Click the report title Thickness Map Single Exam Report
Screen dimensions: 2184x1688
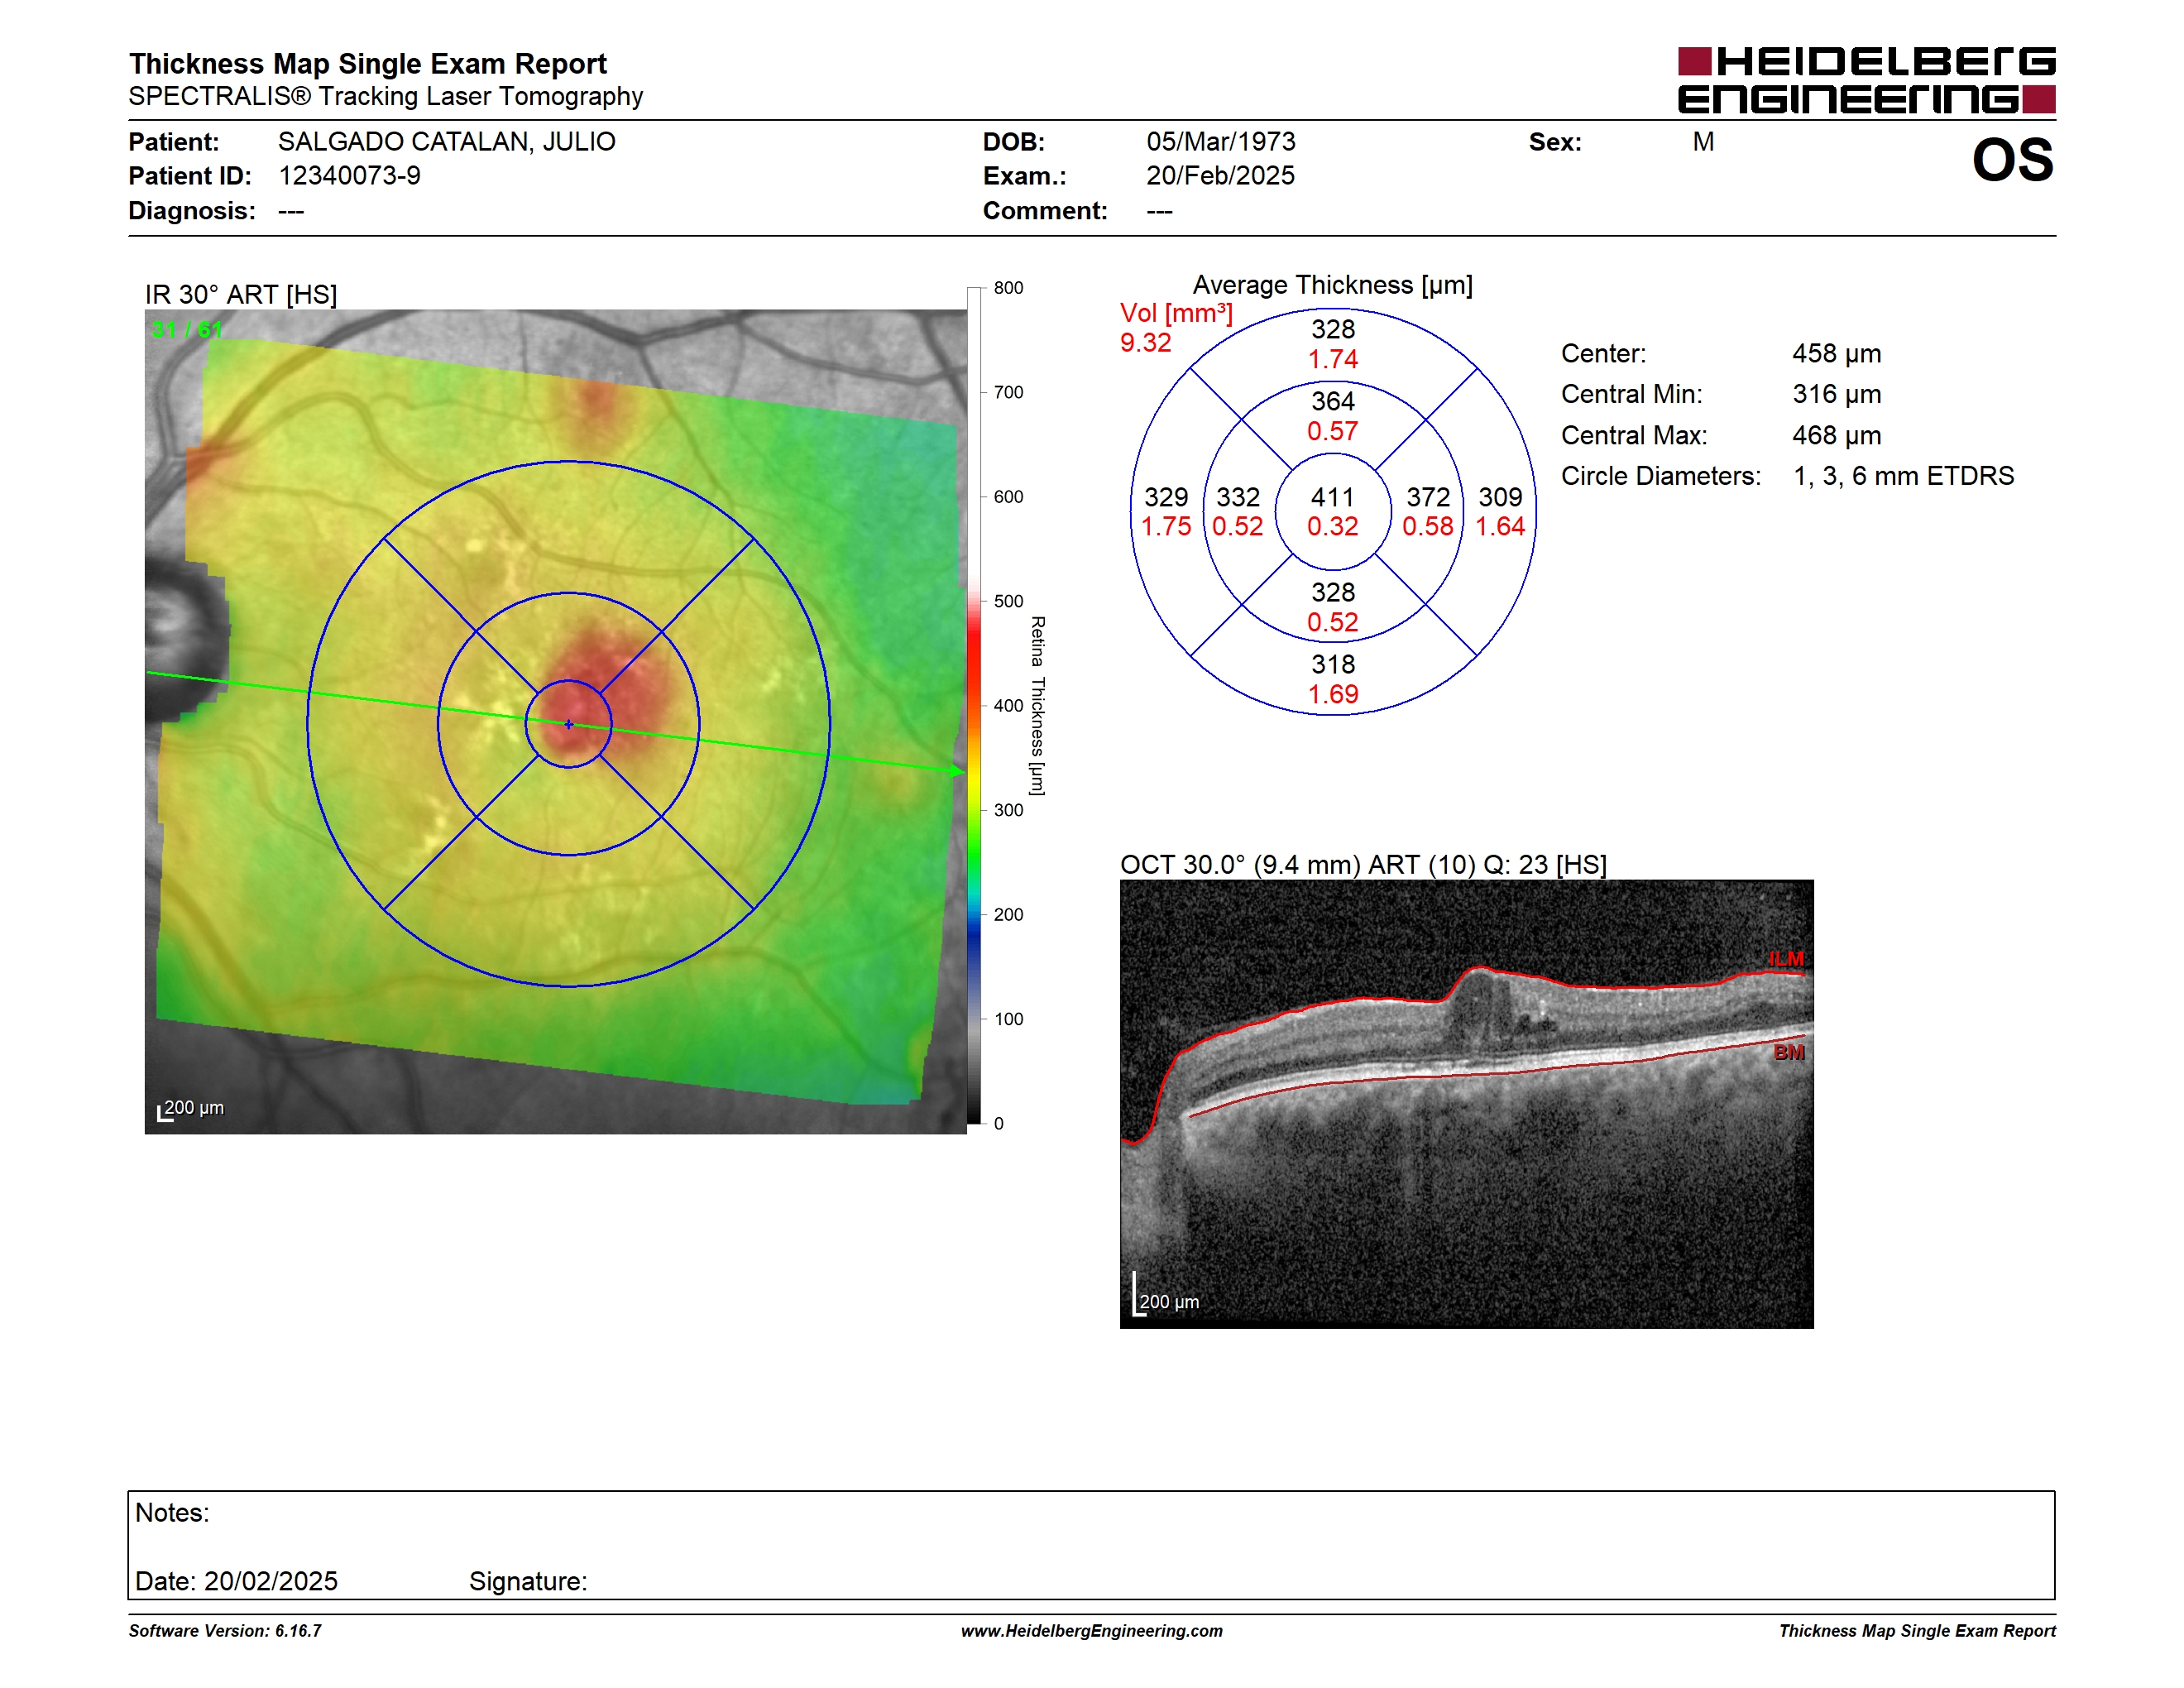pos(367,64)
